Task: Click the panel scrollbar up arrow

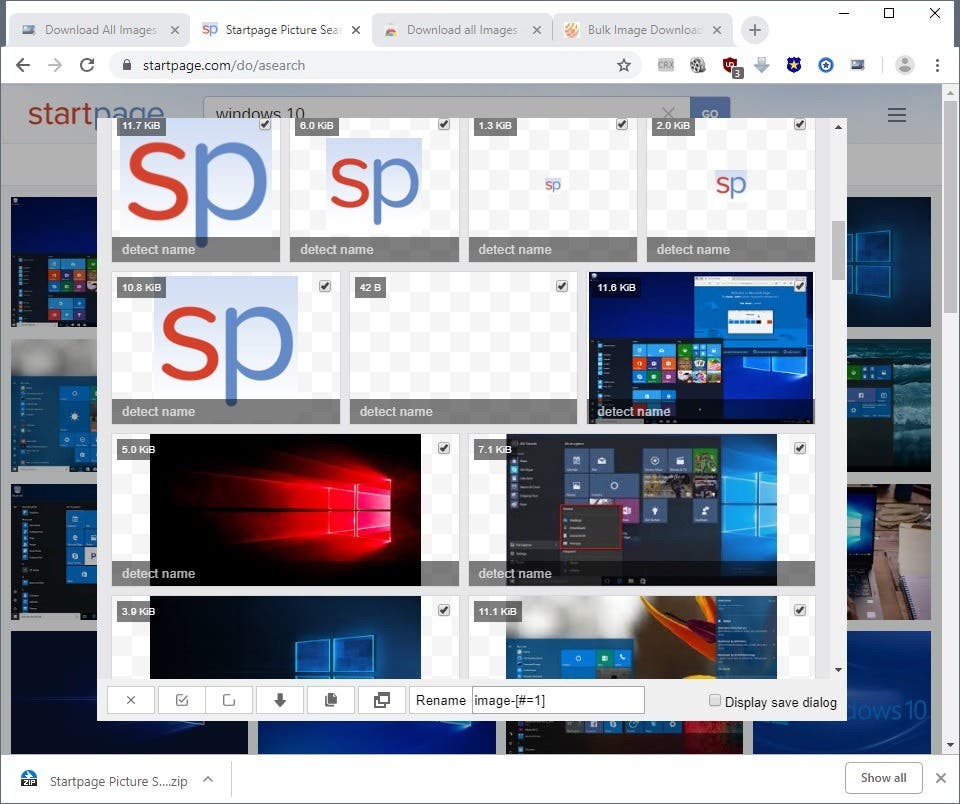Action: 838,127
